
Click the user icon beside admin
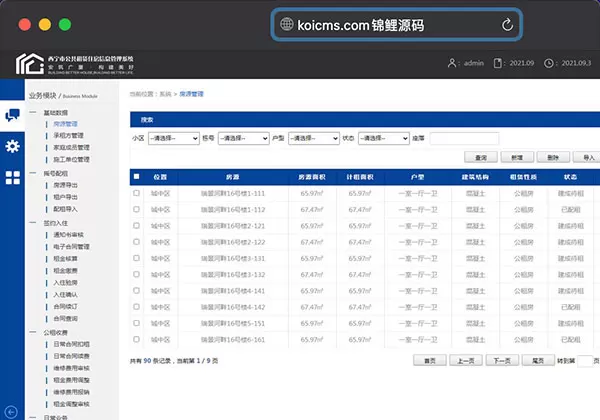click(452, 63)
